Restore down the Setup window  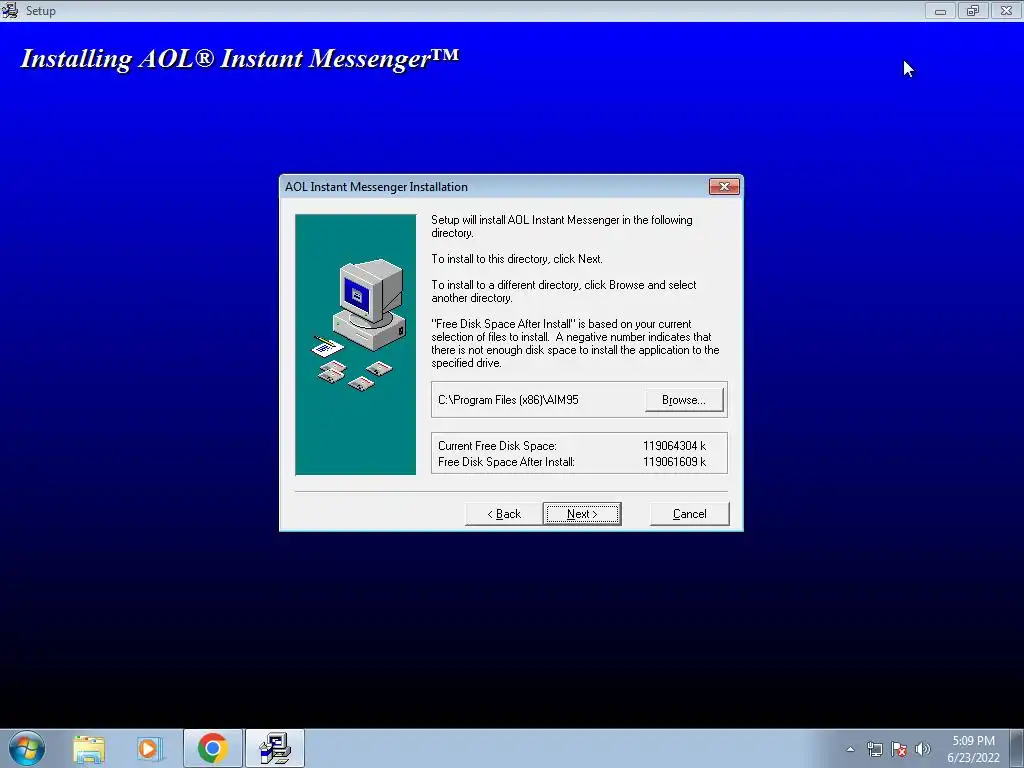click(x=973, y=10)
